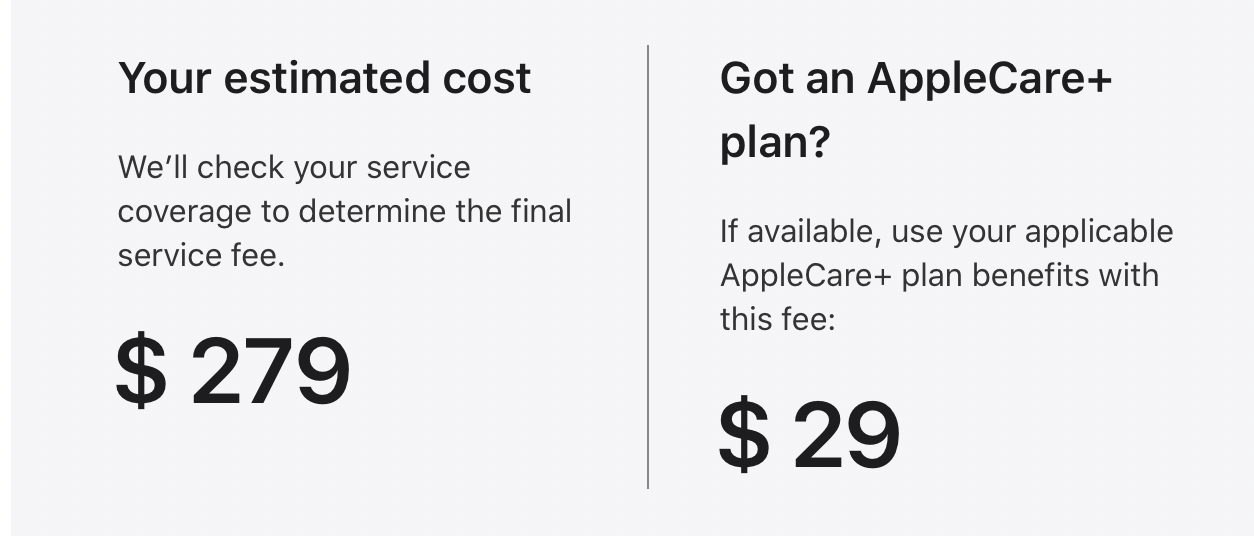
Task: Select the $ 279 estimated price
Action: [x=233, y=372]
